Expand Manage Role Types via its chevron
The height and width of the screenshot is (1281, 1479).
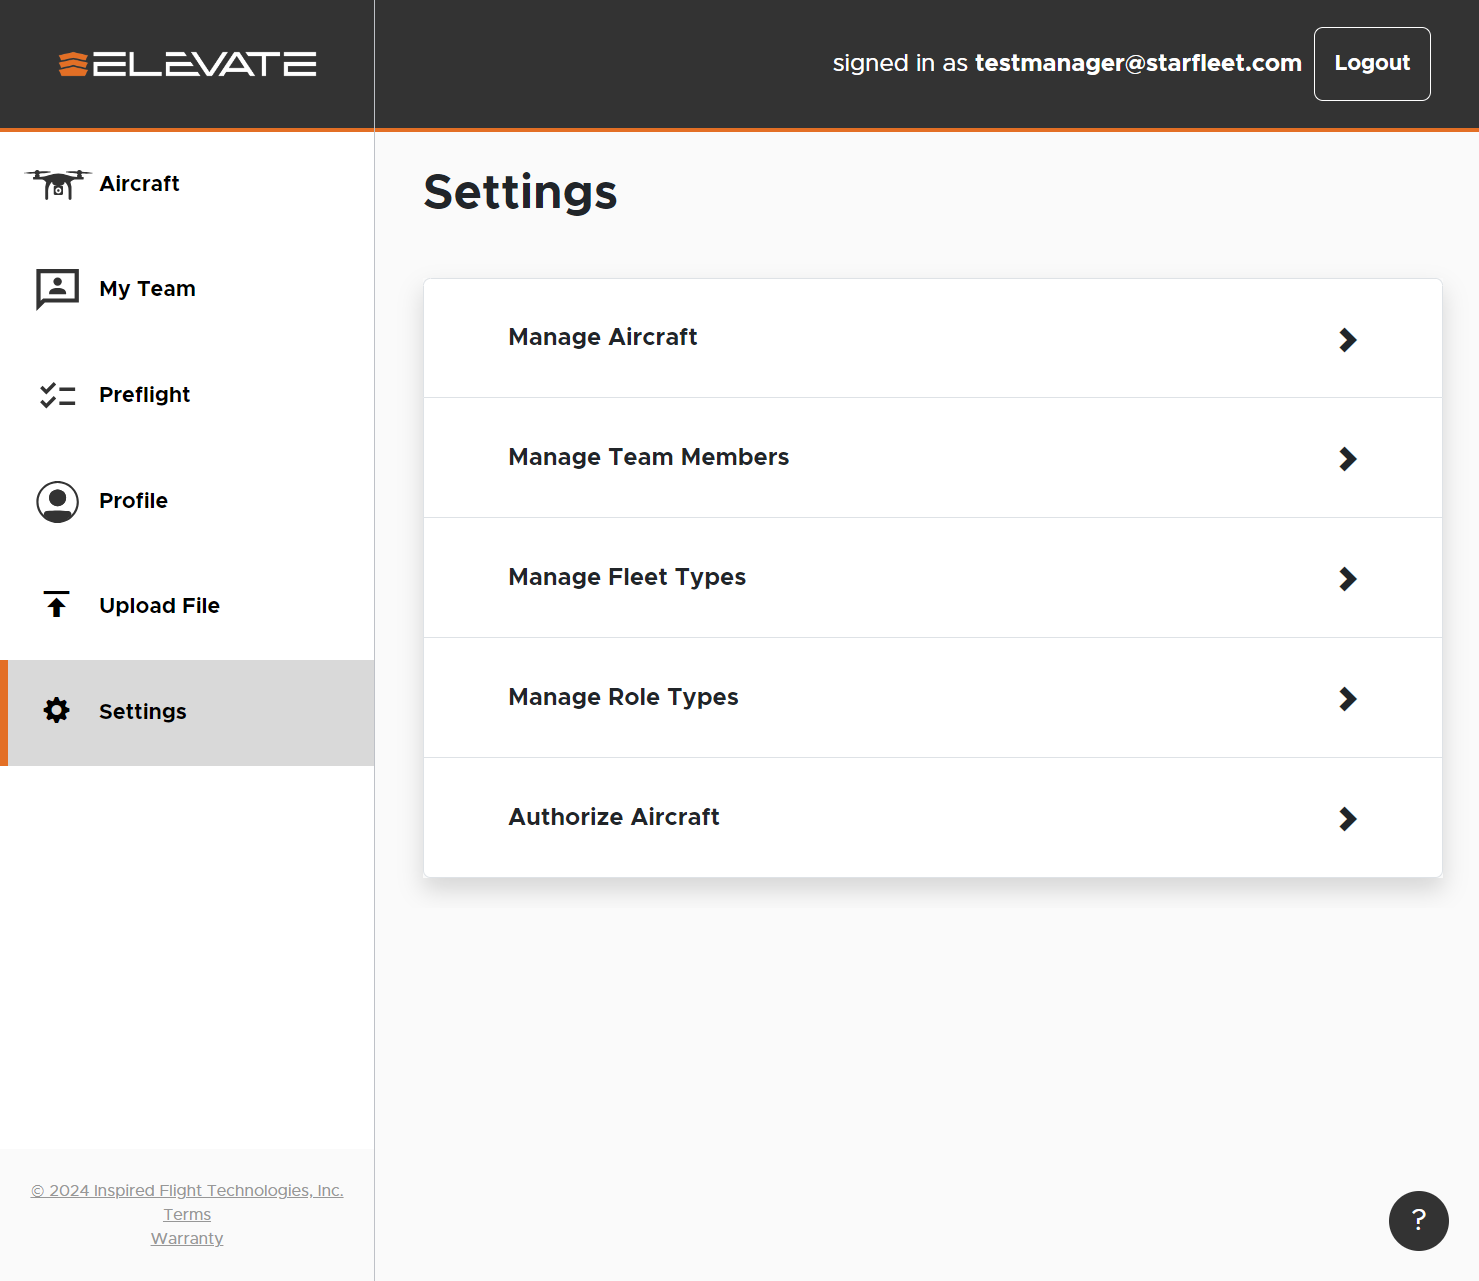click(1347, 699)
